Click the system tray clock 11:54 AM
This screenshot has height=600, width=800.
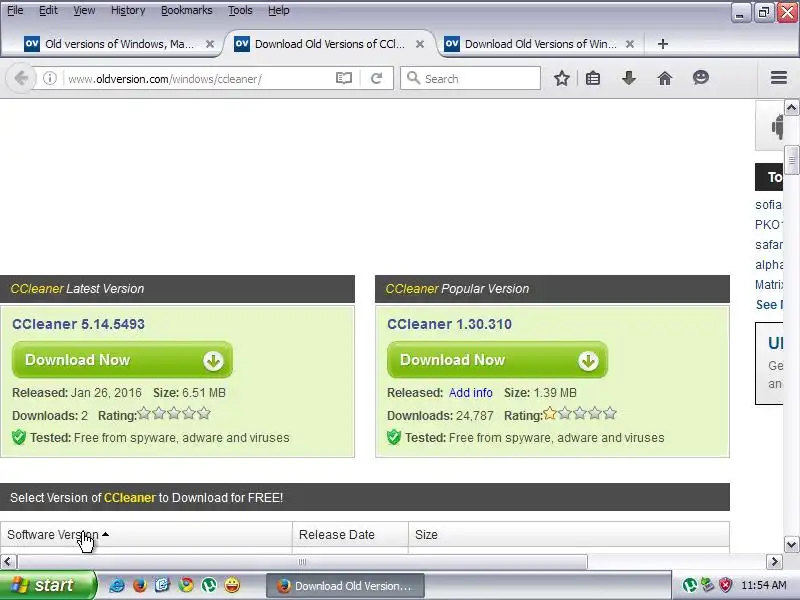(763, 585)
